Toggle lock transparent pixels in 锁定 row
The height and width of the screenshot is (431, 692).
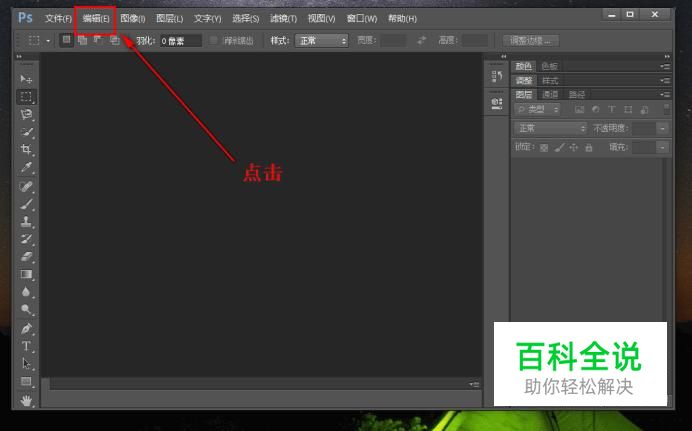(544, 148)
